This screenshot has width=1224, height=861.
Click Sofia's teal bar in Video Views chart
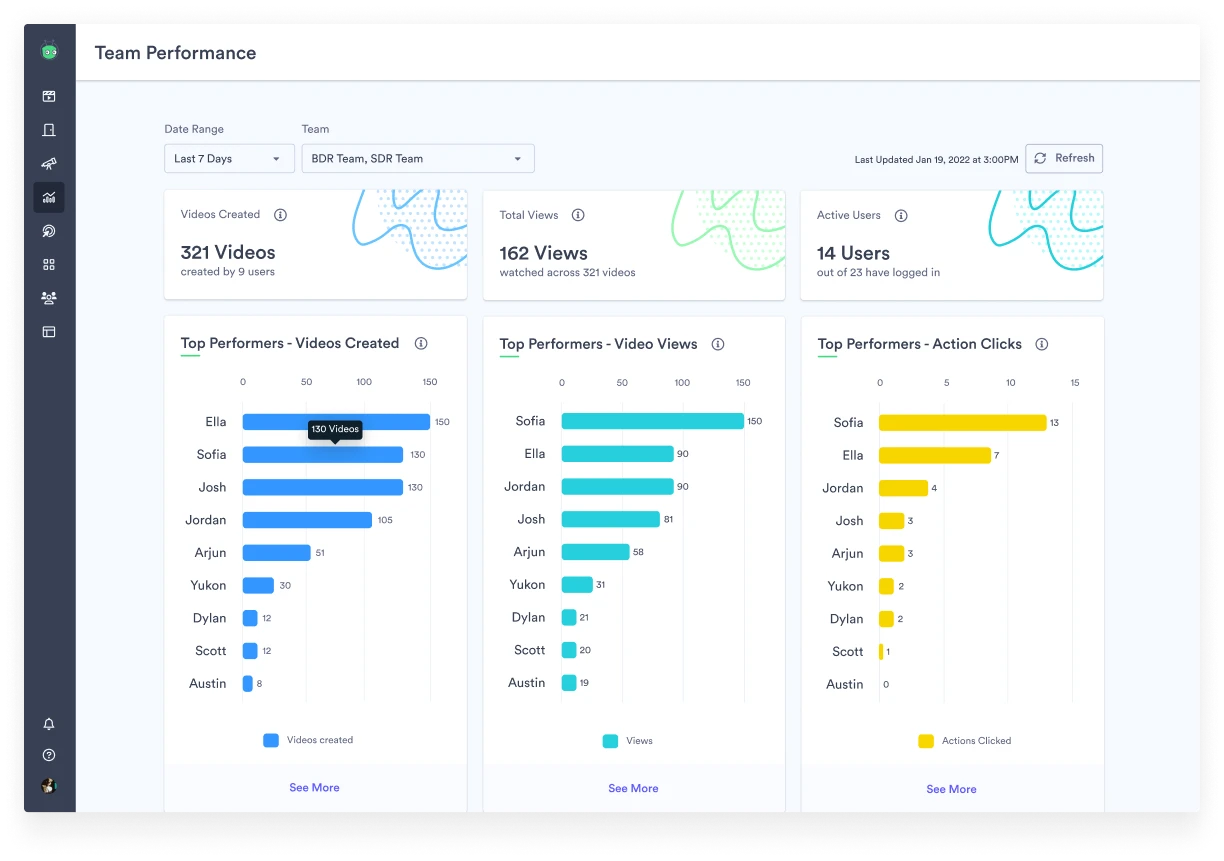[652, 421]
